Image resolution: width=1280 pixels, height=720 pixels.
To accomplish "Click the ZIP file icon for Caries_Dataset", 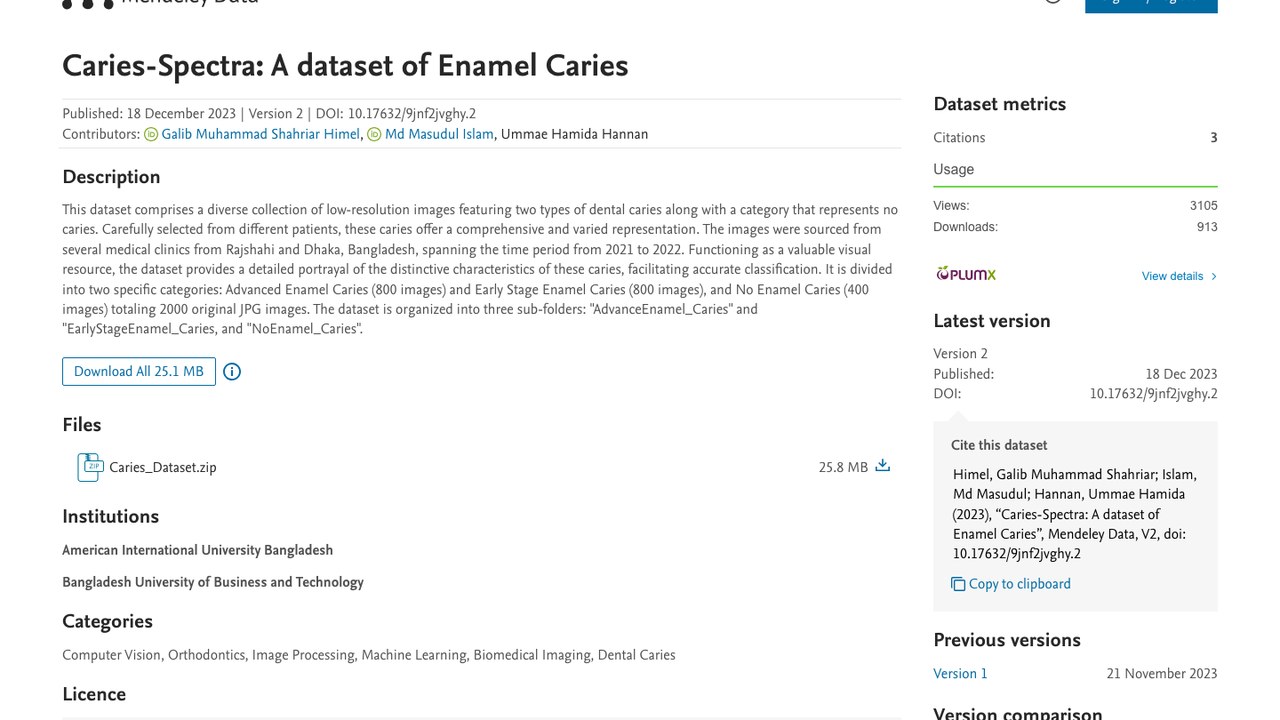I will [x=90, y=467].
